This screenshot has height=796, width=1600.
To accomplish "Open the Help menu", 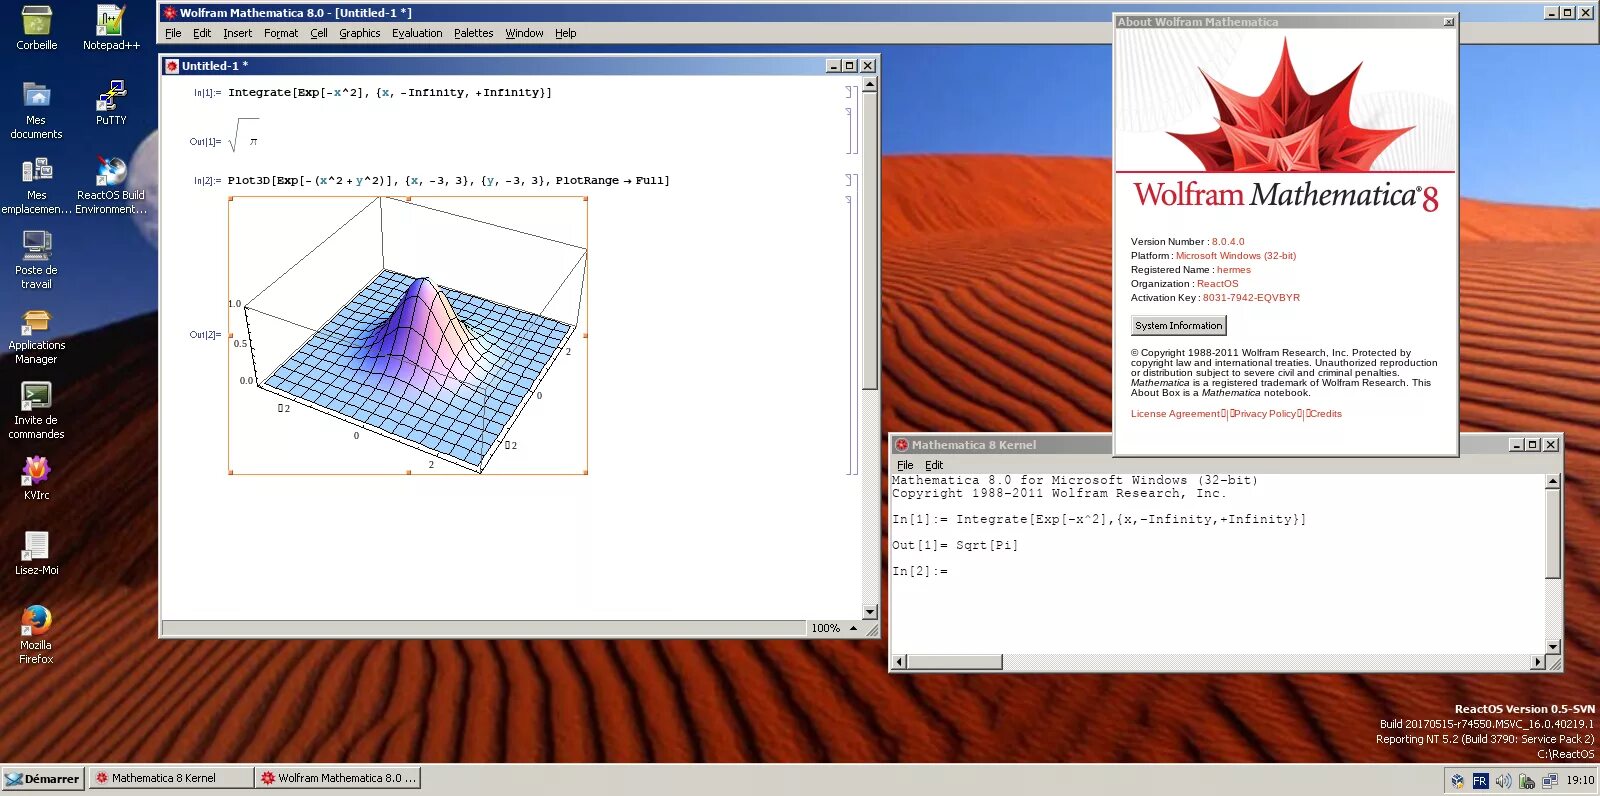I will (x=566, y=33).
